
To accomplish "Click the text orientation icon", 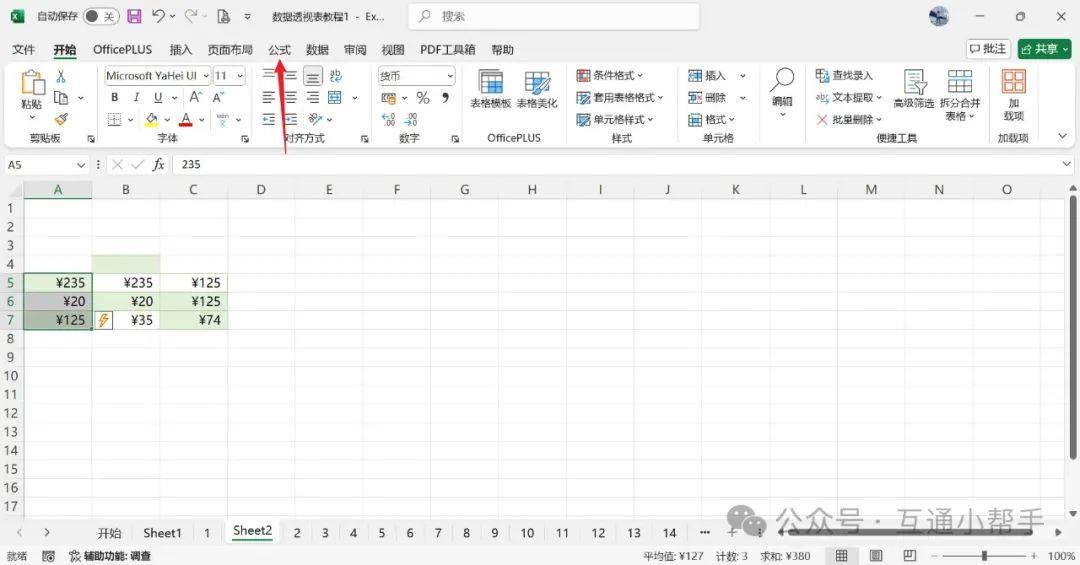I will 315,119.
